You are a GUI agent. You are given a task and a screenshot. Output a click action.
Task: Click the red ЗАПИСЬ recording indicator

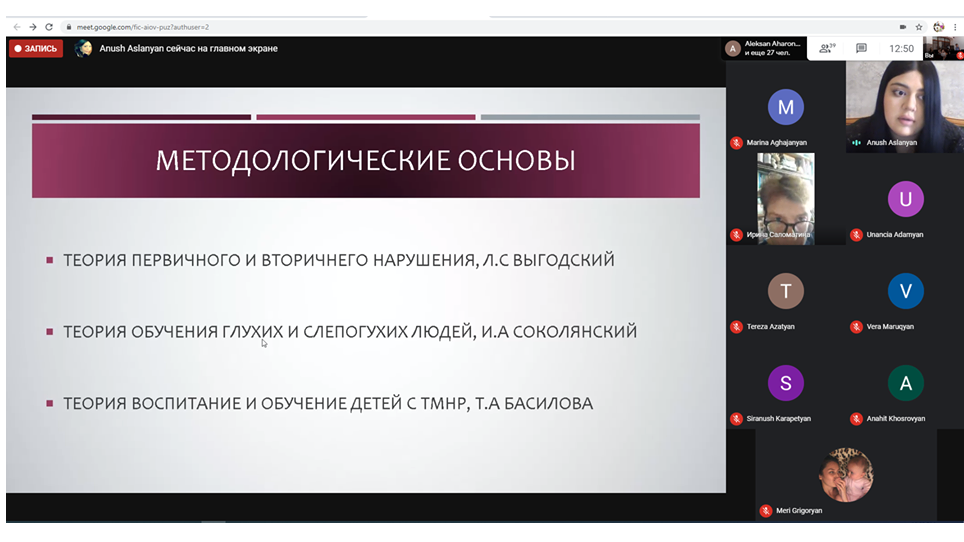36,48
